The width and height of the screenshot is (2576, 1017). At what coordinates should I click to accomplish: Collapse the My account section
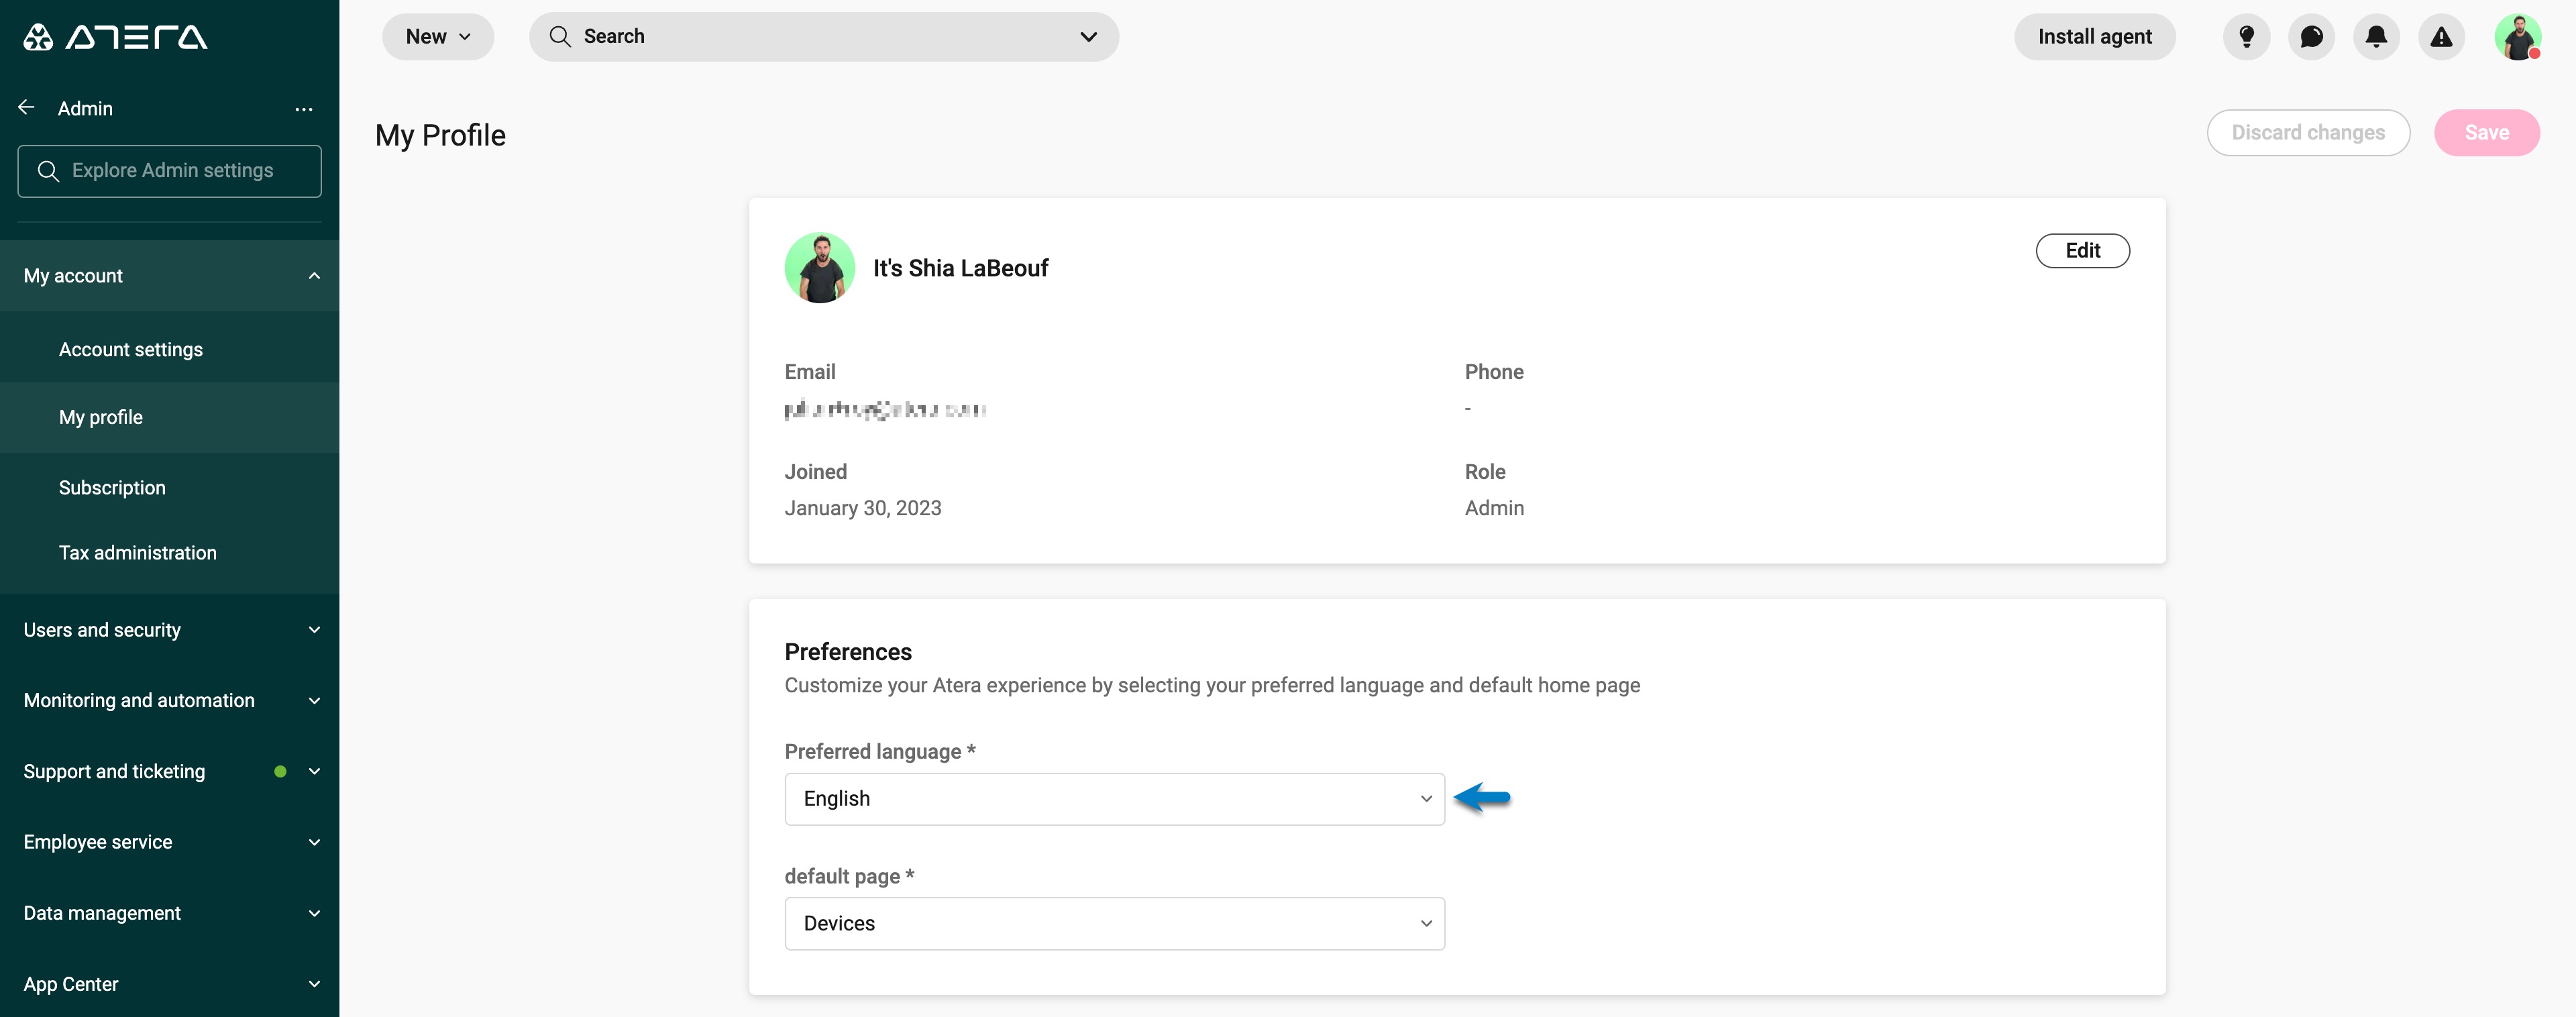click(170, 276)
